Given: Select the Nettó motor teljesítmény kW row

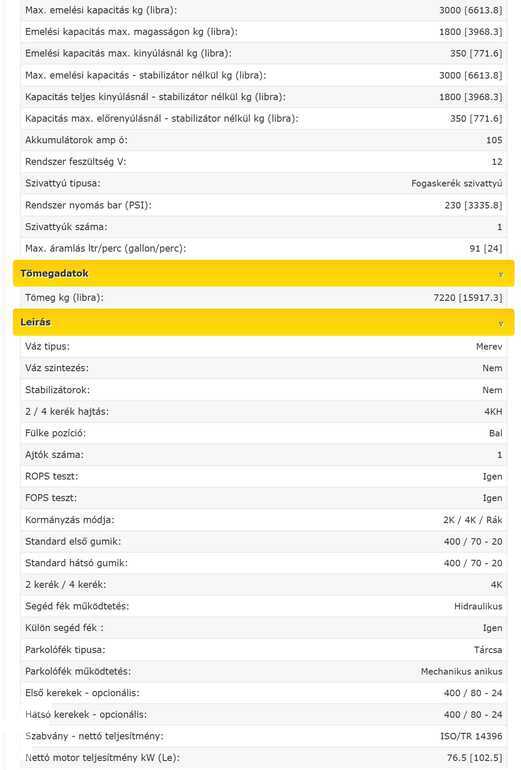Looking at the screenshot, I should coord(263,758).
